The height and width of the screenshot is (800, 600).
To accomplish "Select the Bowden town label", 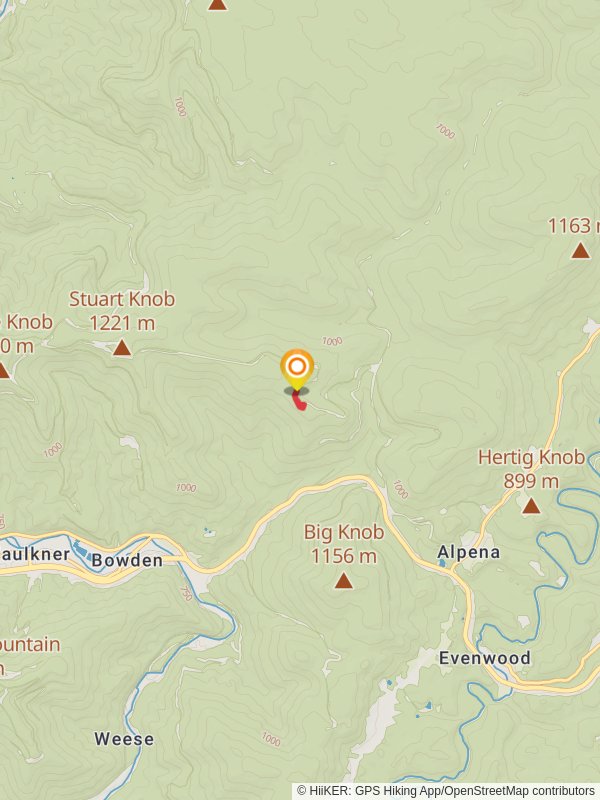I will 128,561.
